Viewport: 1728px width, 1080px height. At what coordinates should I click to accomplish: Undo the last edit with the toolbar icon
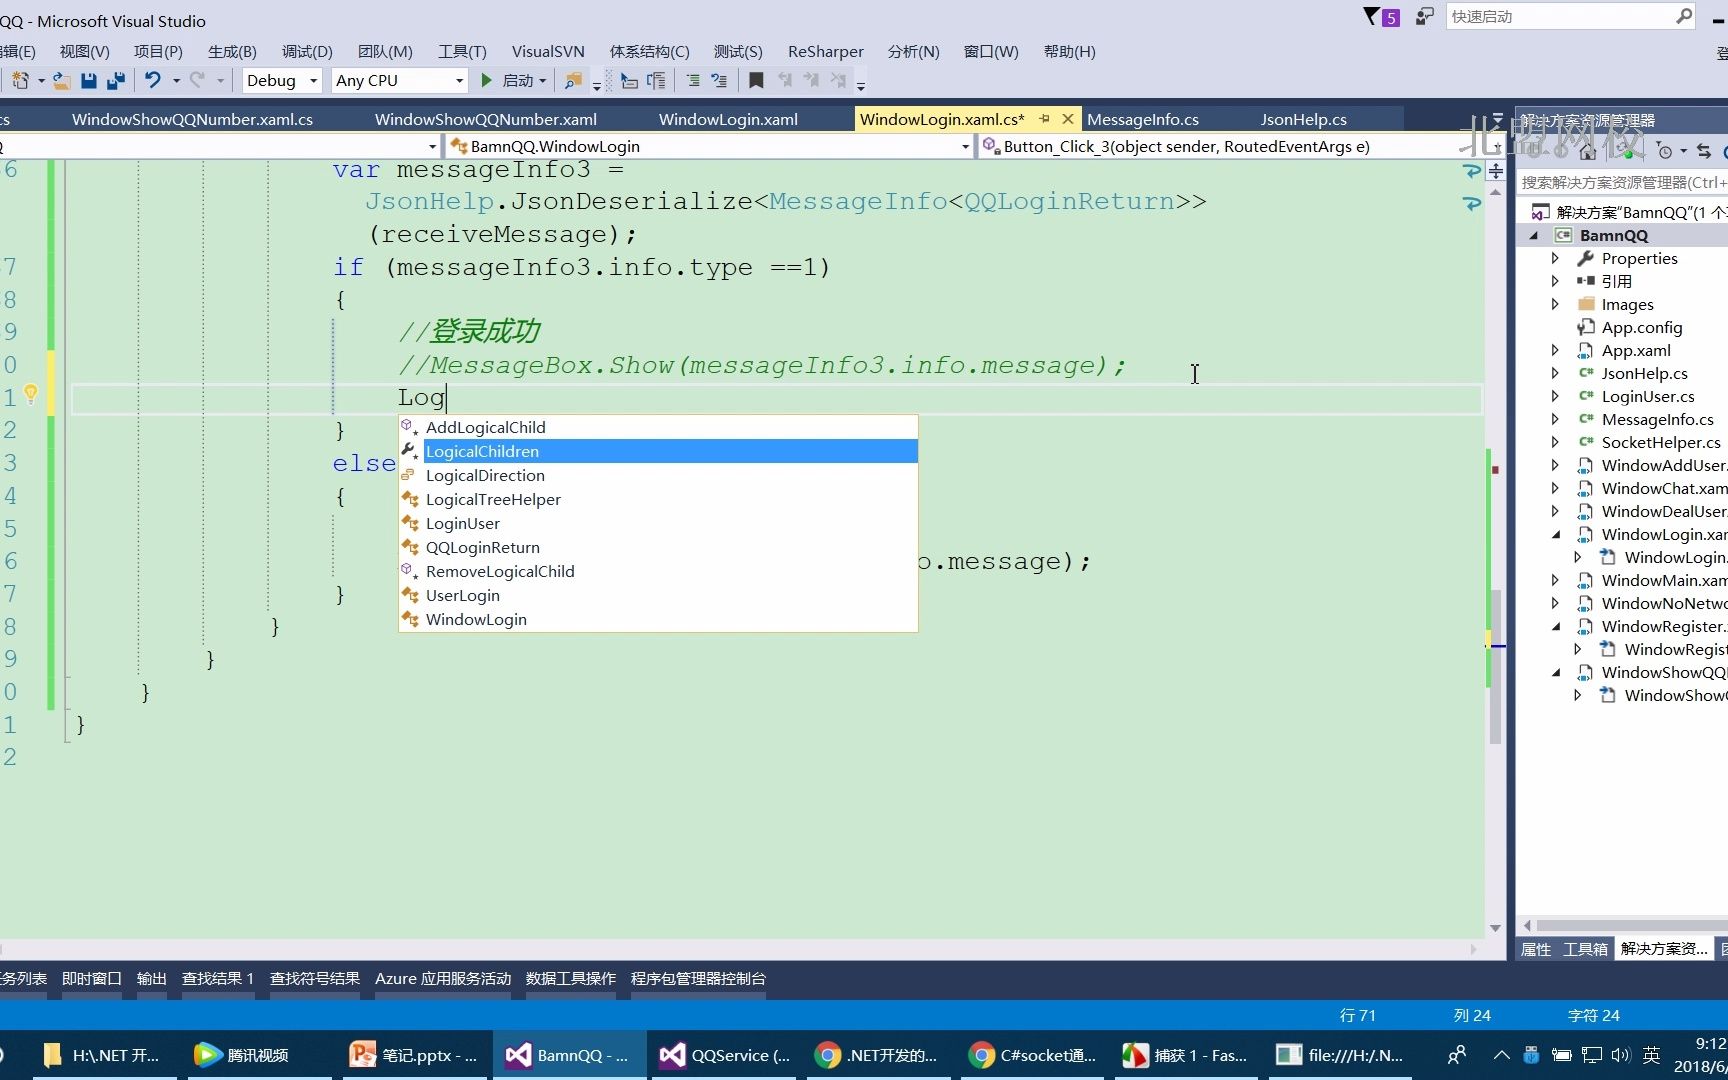153,80
